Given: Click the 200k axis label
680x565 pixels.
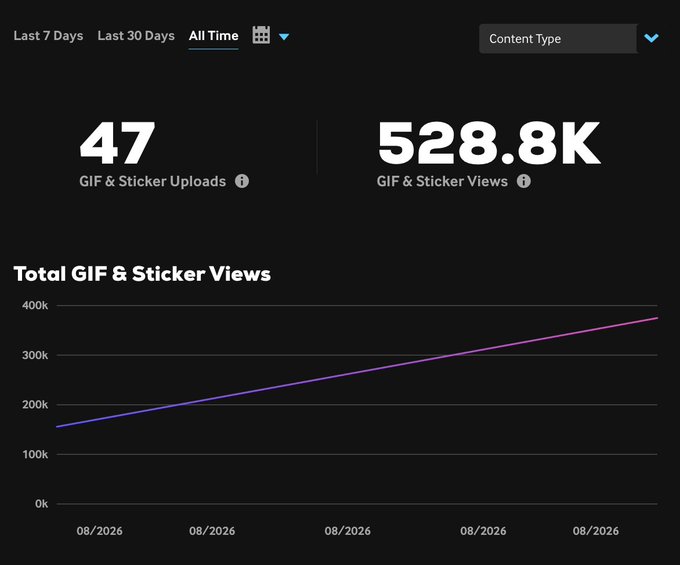Looking at the screenshot, I should (35, 405).
